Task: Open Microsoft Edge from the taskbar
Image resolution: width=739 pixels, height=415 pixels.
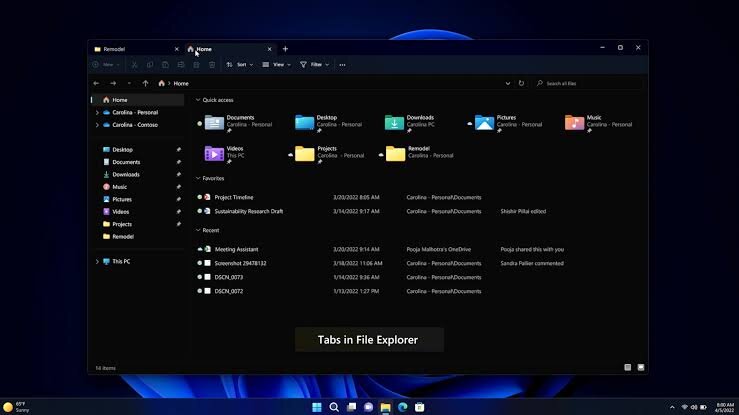Action: [402, 407]
